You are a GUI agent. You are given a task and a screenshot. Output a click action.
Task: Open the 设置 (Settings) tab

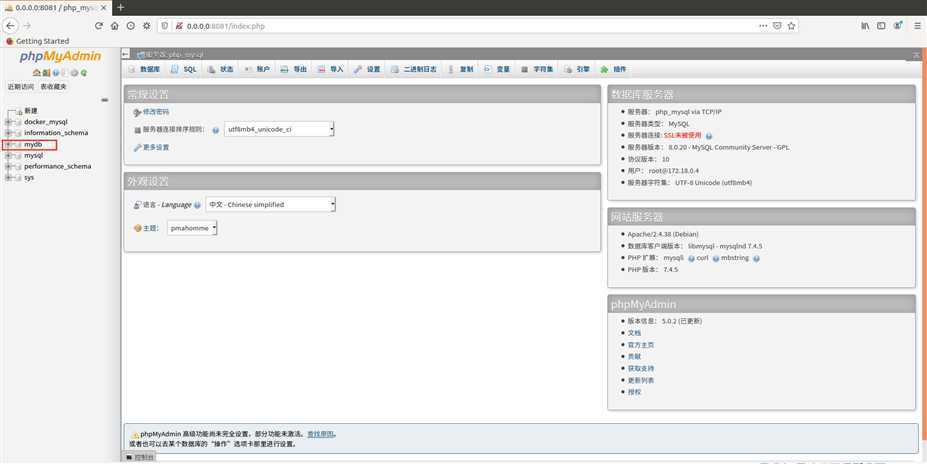(x=367, y=69)
